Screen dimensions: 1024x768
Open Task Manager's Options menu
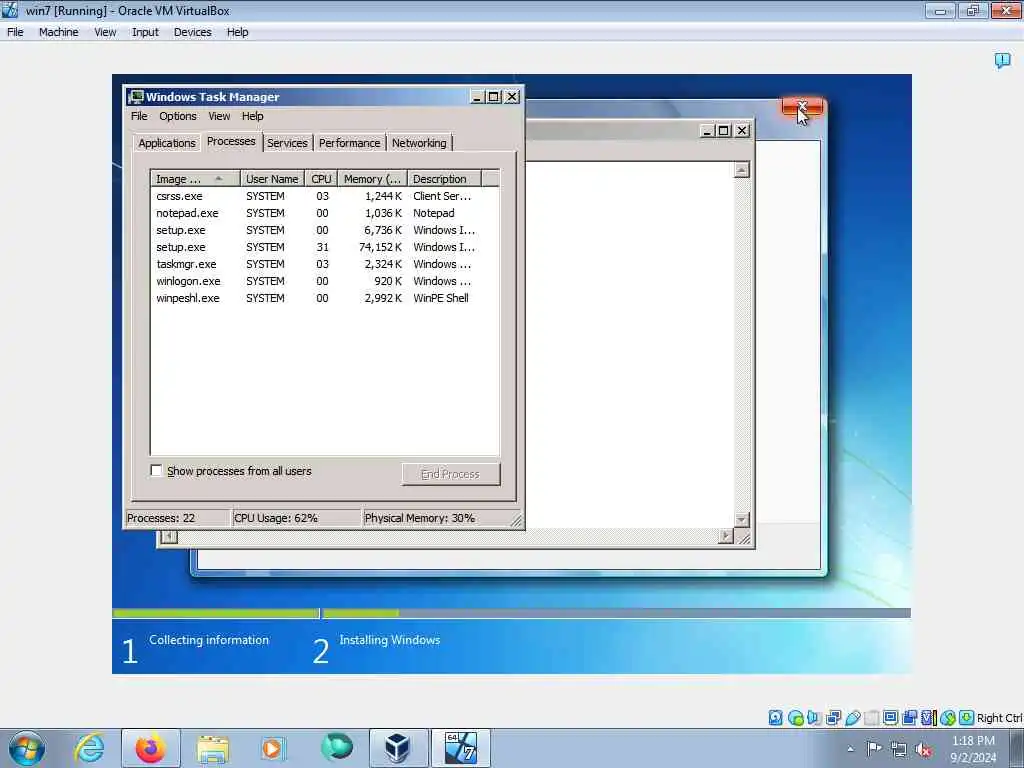pyautogui.click(x=178, y=116)
